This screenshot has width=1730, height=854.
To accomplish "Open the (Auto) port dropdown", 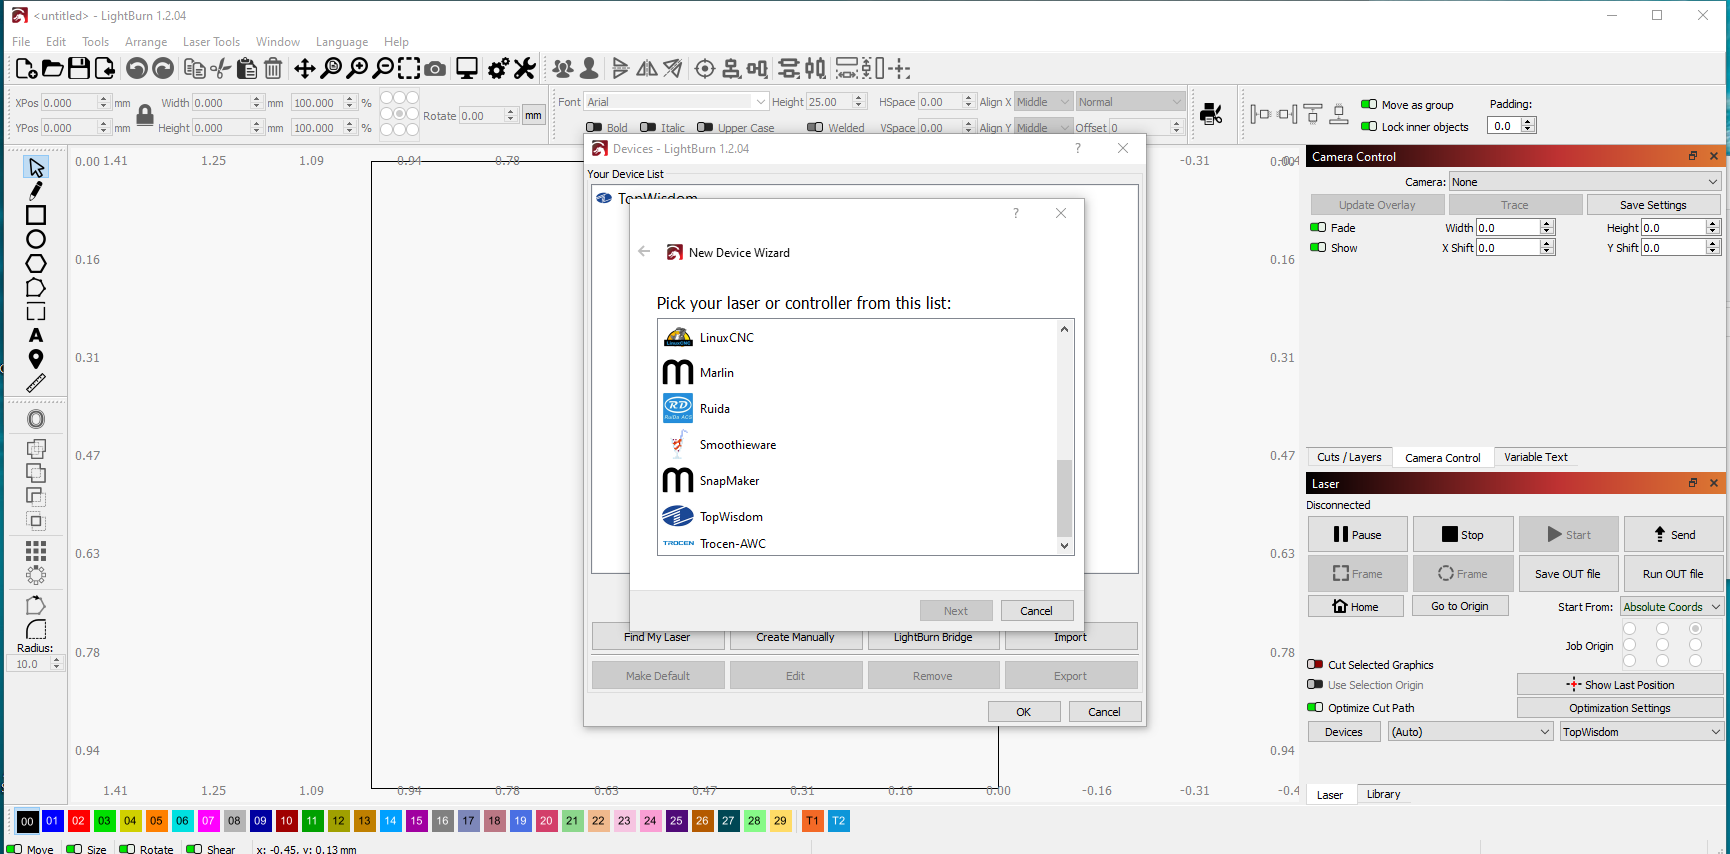I will tap(1471, 732).
